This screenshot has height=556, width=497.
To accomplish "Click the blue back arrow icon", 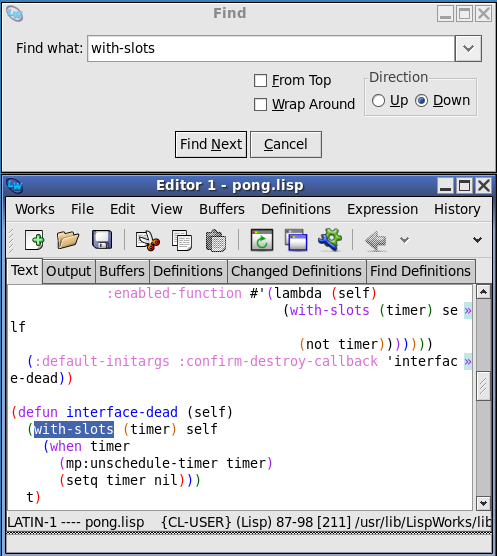I will pos(376,240).
